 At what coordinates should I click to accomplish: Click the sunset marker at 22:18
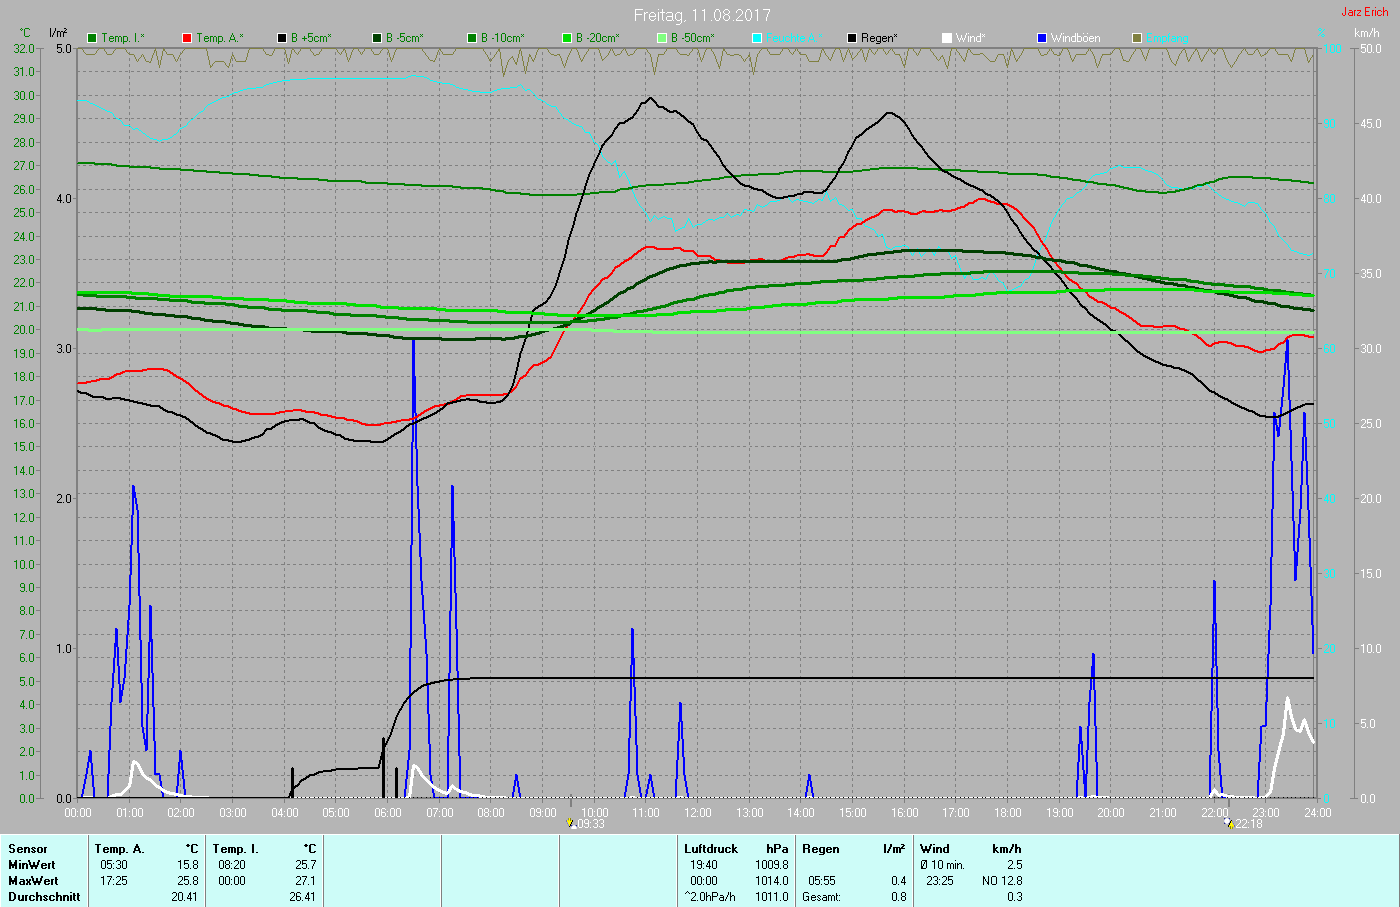pyautogui.click(x=1229, y=823)
